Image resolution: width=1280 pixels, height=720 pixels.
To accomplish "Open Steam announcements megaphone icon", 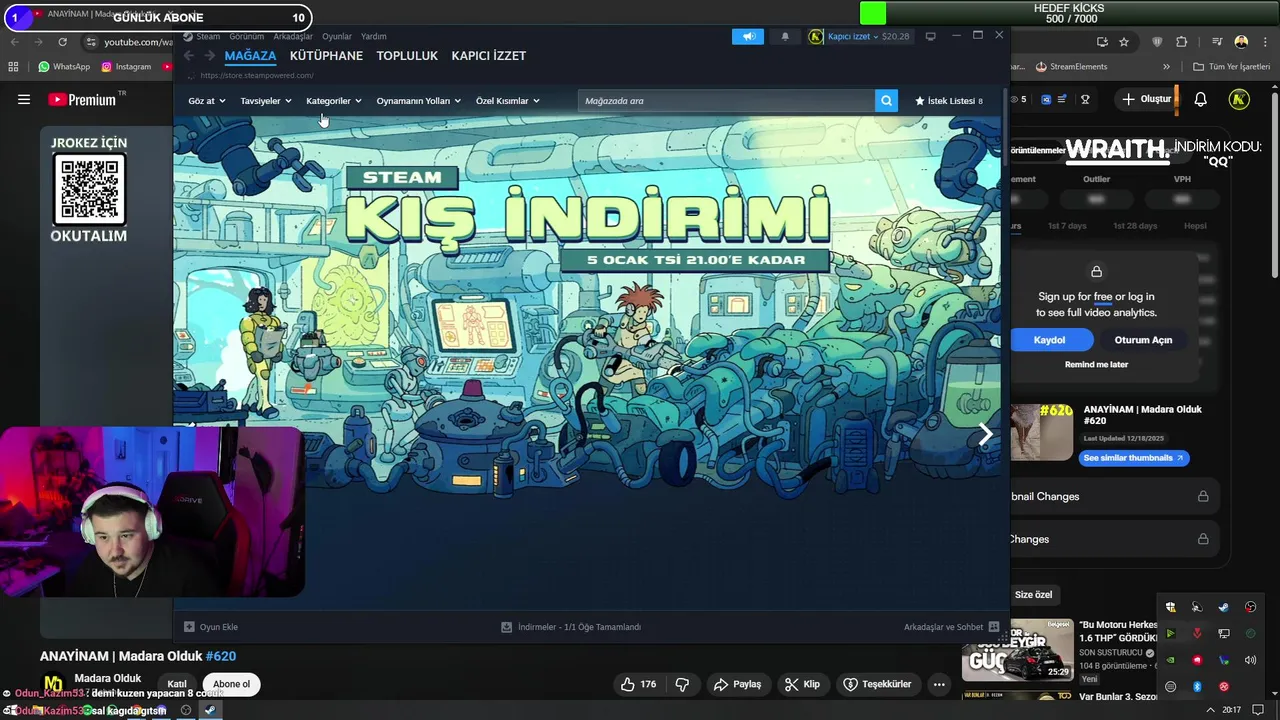I will (748, 36).
